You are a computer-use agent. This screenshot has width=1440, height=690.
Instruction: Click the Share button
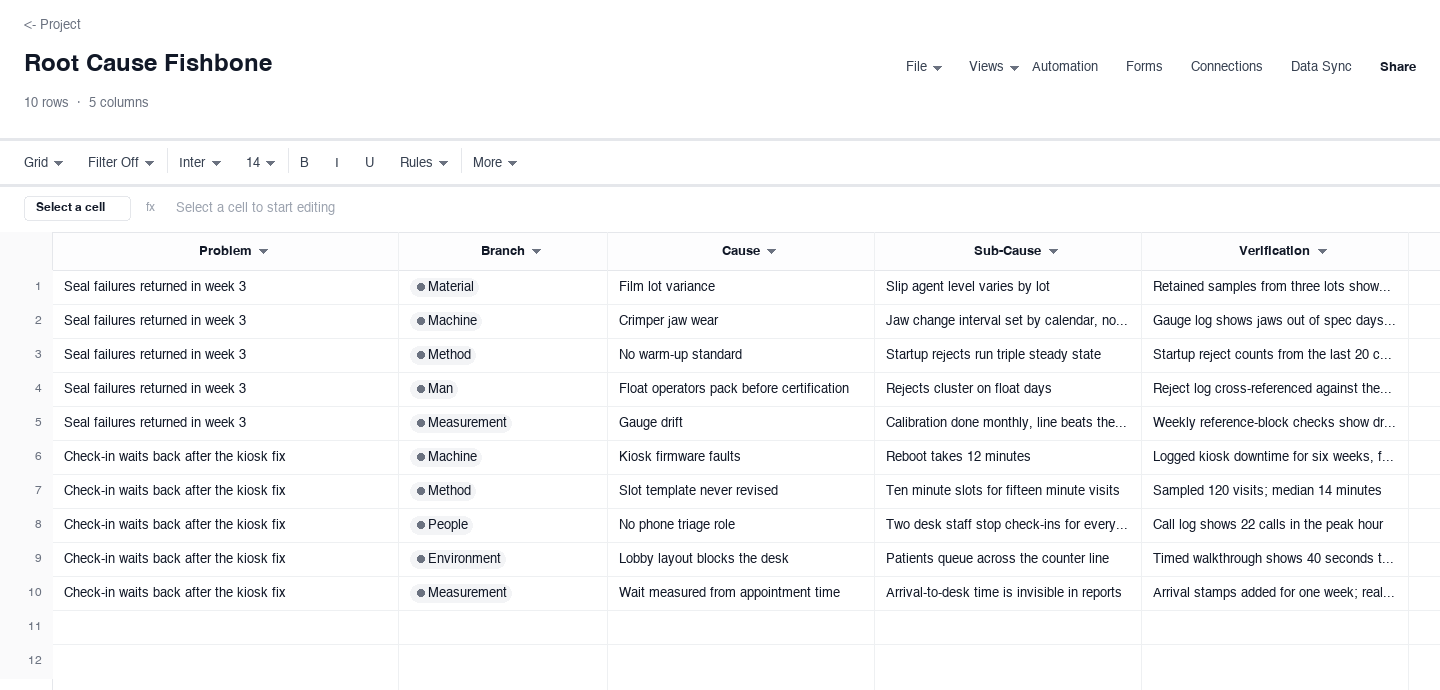click(1398, 67)
